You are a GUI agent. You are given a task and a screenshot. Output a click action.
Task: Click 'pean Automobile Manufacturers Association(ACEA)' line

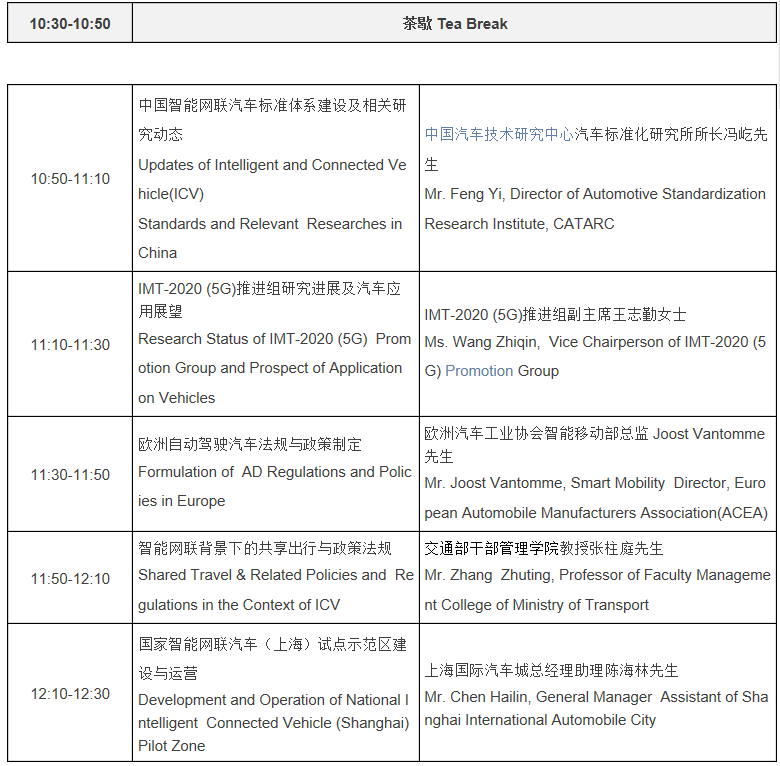[x=596, y=513]
